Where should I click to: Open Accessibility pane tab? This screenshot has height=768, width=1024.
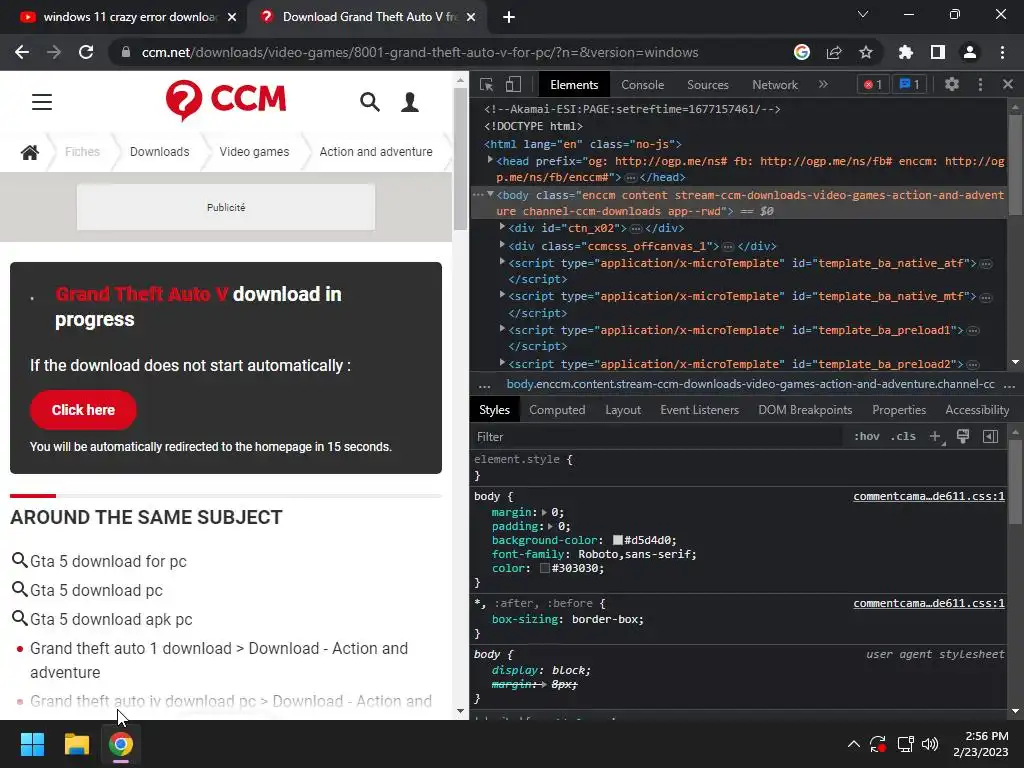(x=977, y=410)
